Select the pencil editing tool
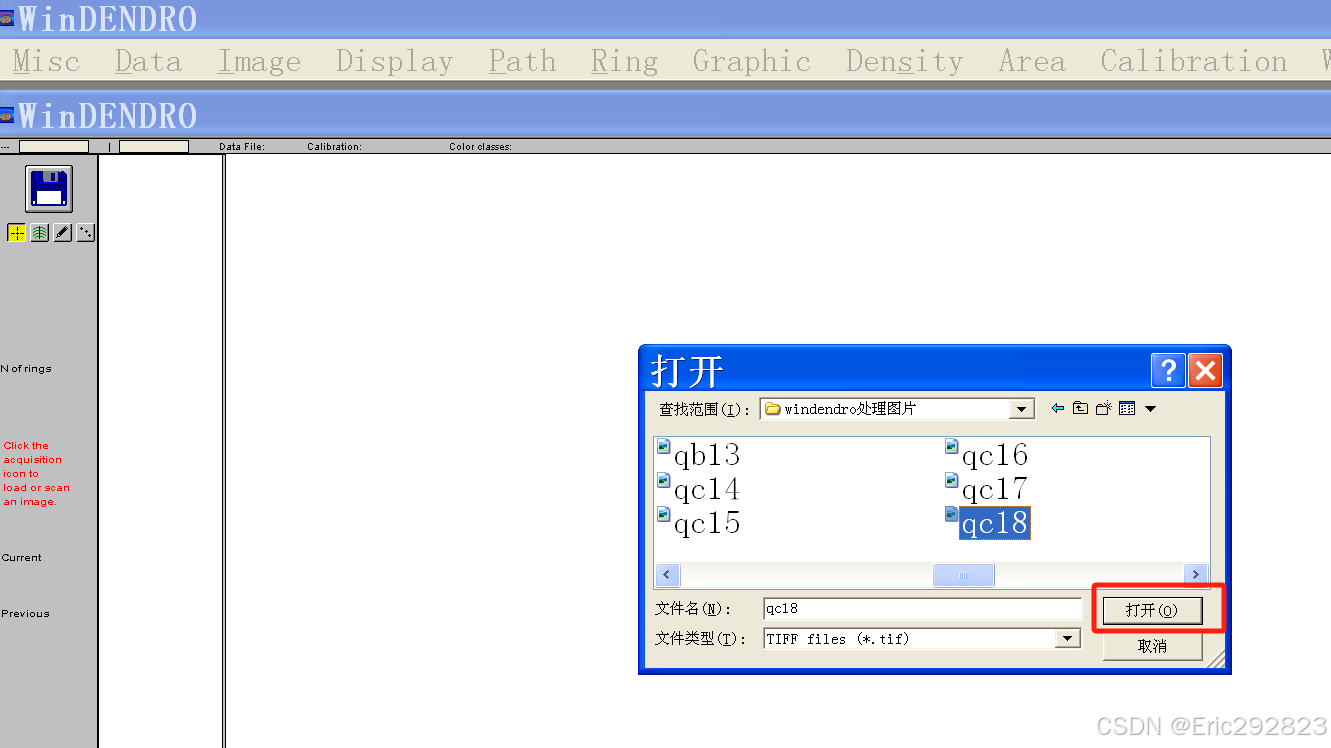This screenshot has width=1331, height=748. [62, 232]
